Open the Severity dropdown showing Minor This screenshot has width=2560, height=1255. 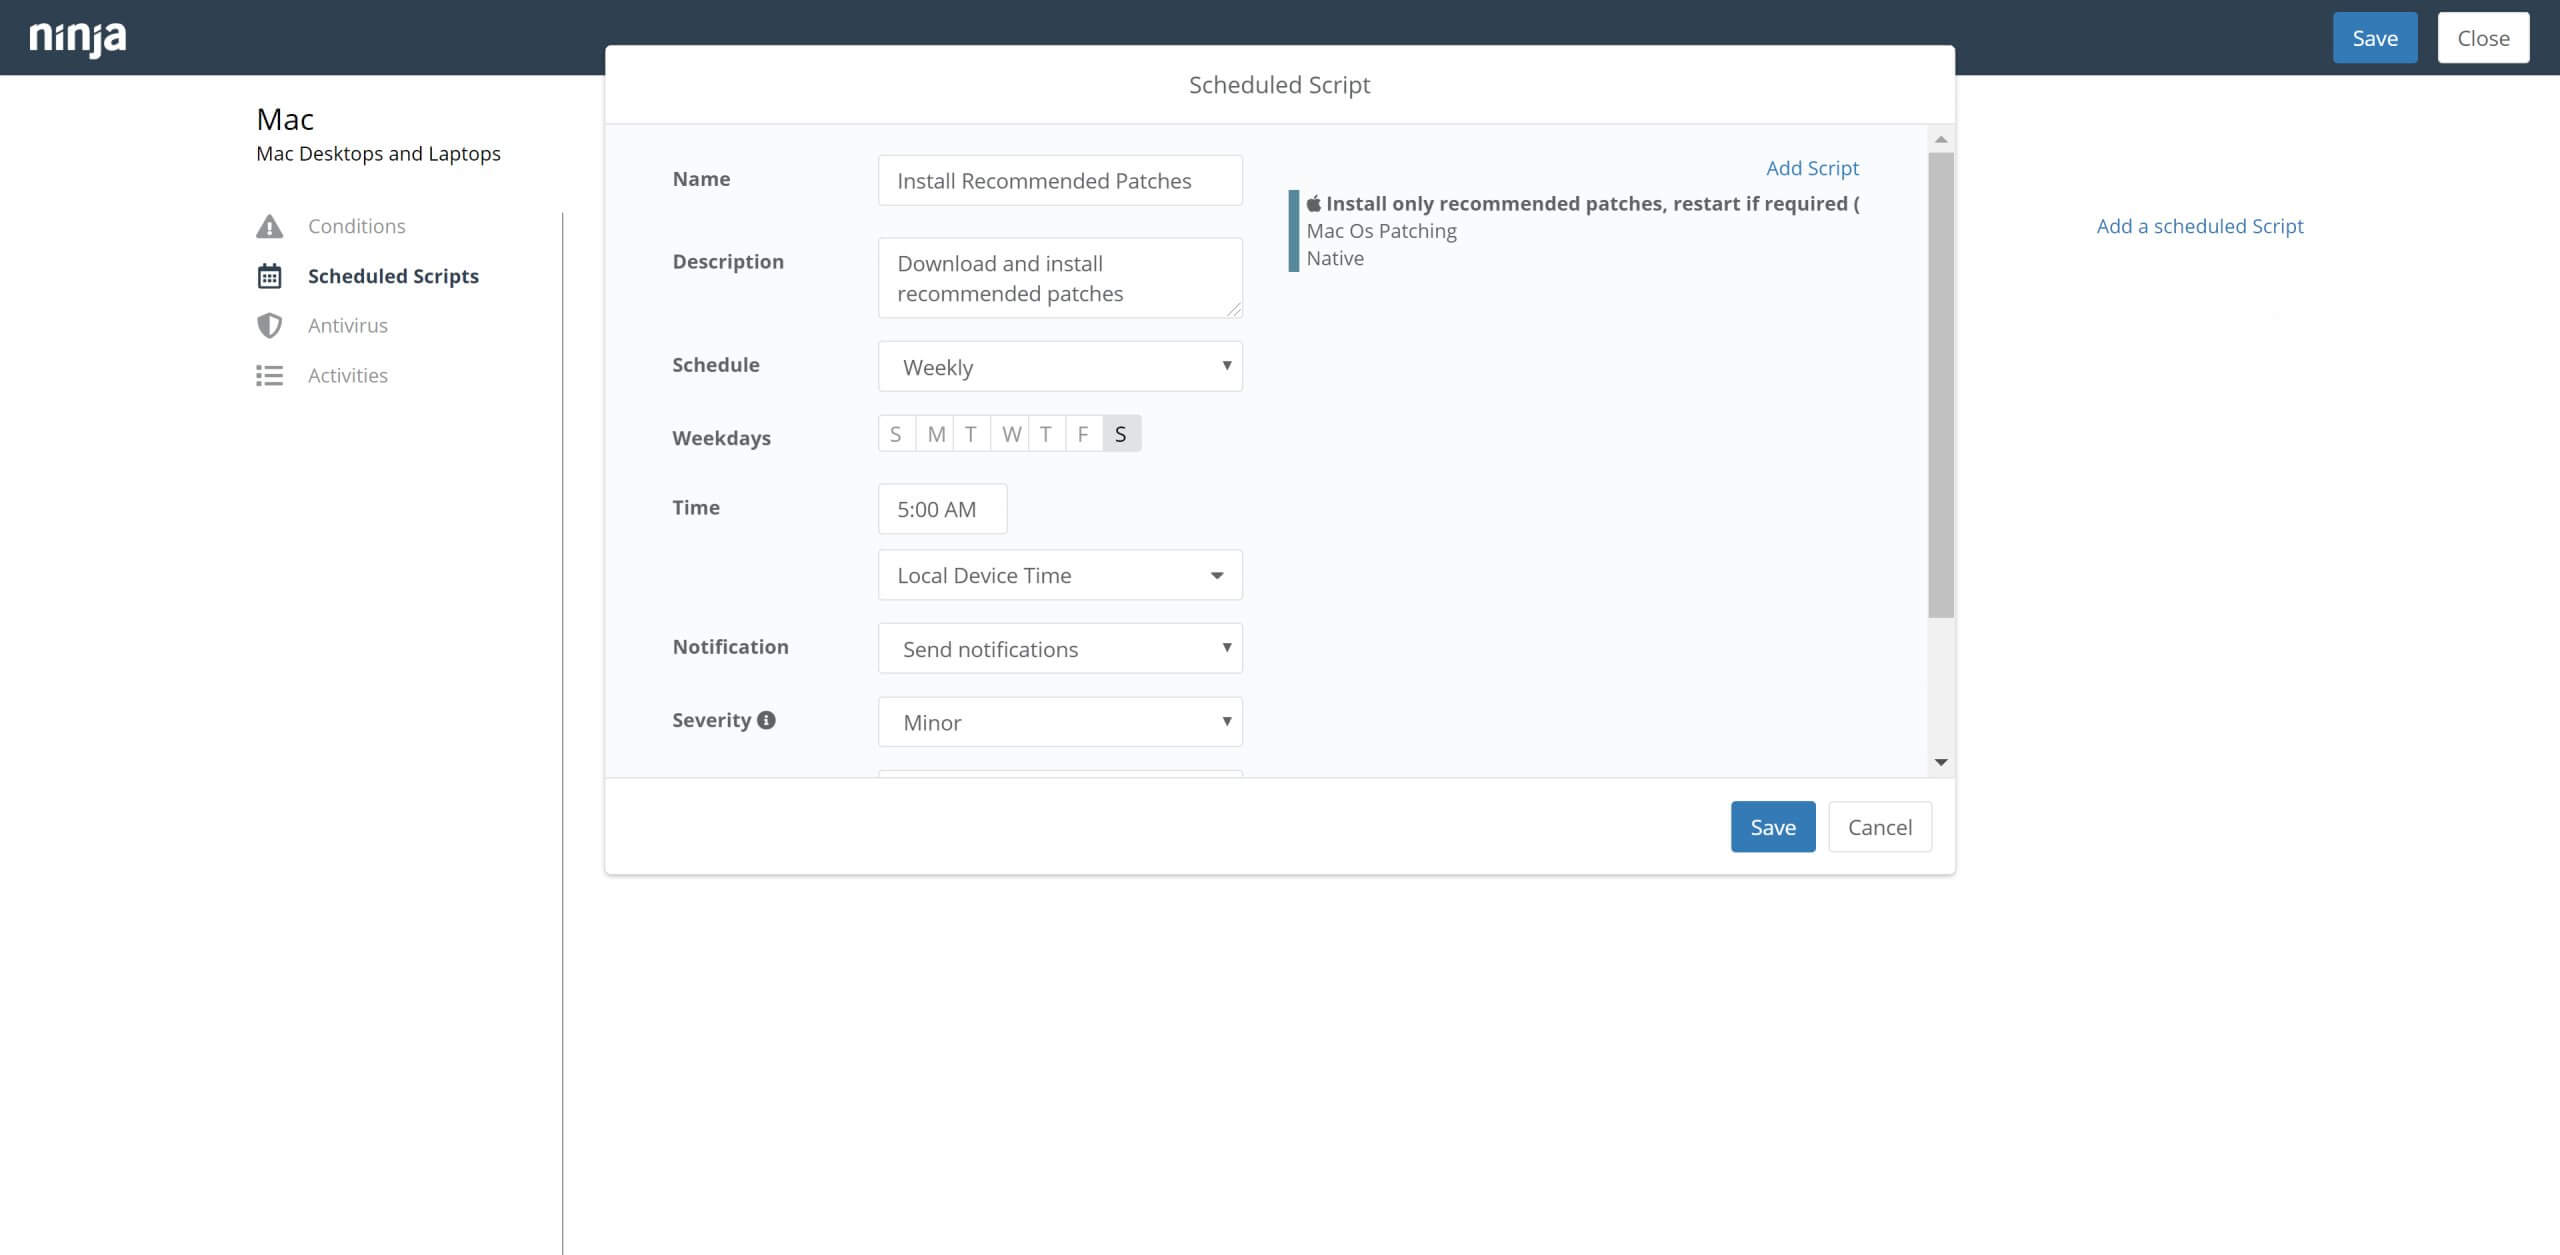[1059, 721]
